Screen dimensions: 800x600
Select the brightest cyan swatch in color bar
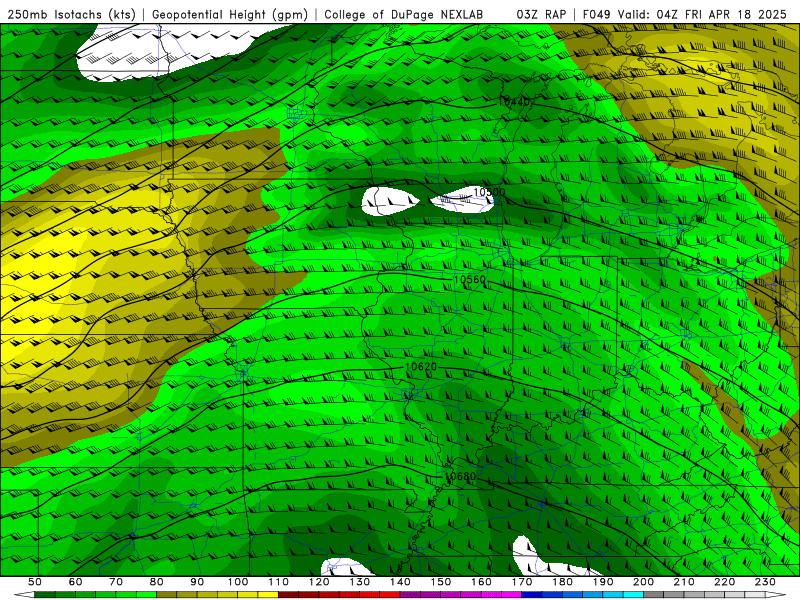(x=633, y=594)
